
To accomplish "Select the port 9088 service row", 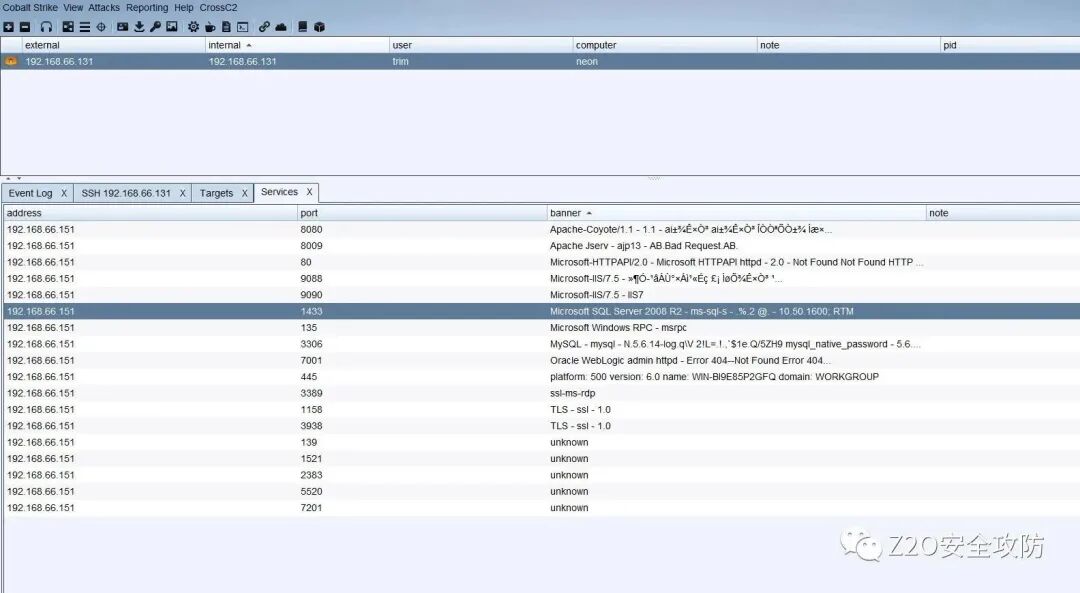I will click(x=541, y=279).
